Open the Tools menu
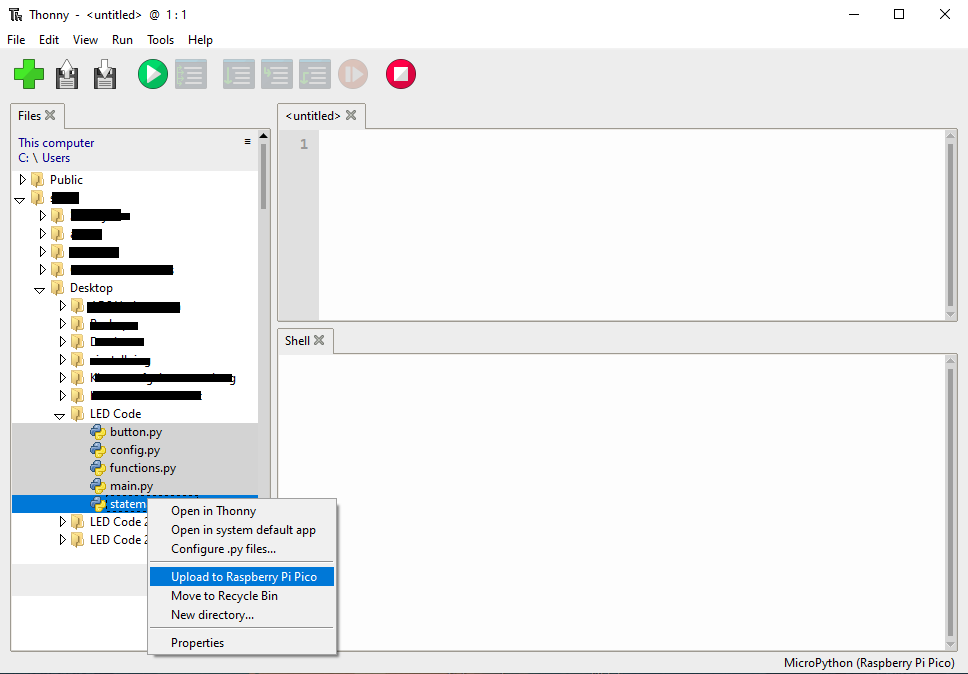Viewport: 968px width, 674px height. pos(160,40)
